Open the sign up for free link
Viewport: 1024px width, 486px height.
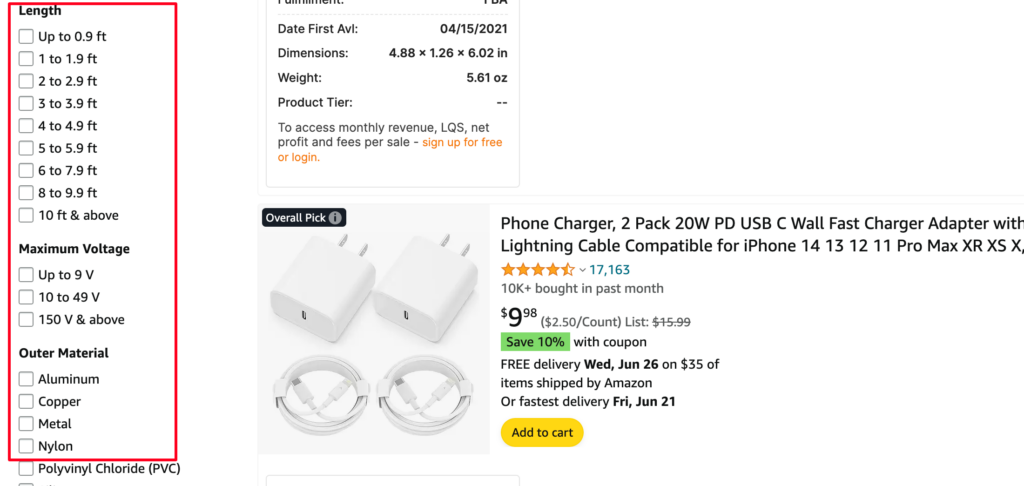coord(462,143)
